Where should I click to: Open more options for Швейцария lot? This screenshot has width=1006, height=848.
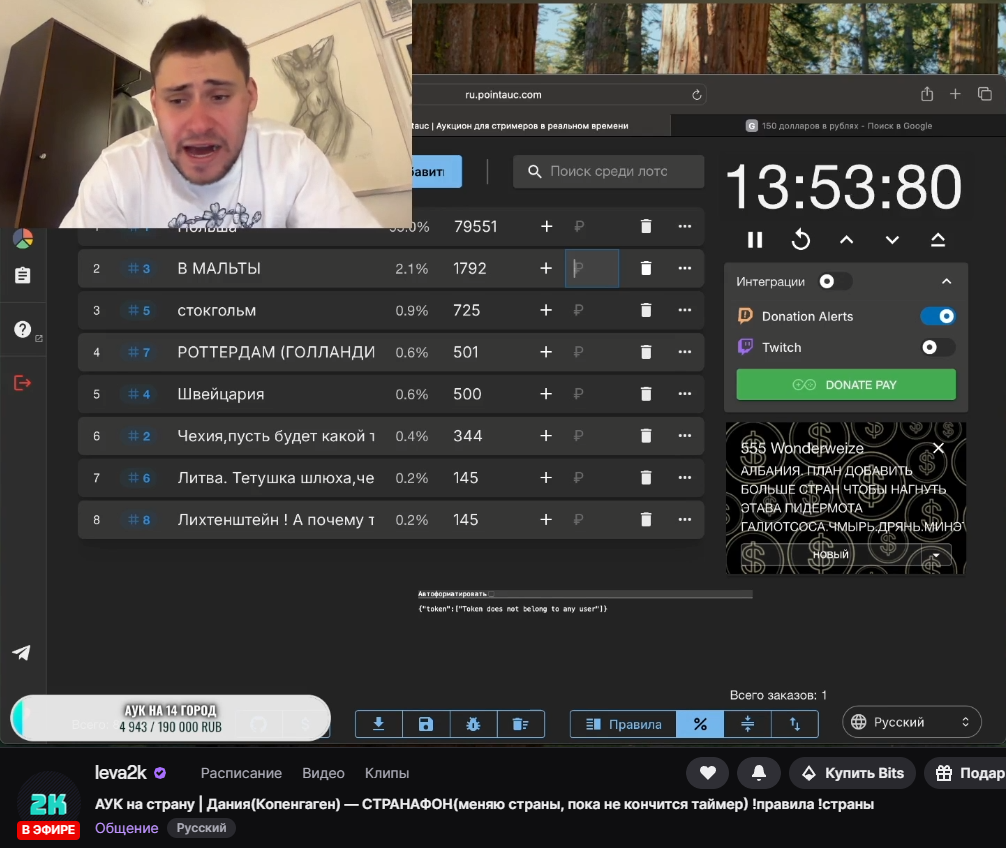pos(685,394)
